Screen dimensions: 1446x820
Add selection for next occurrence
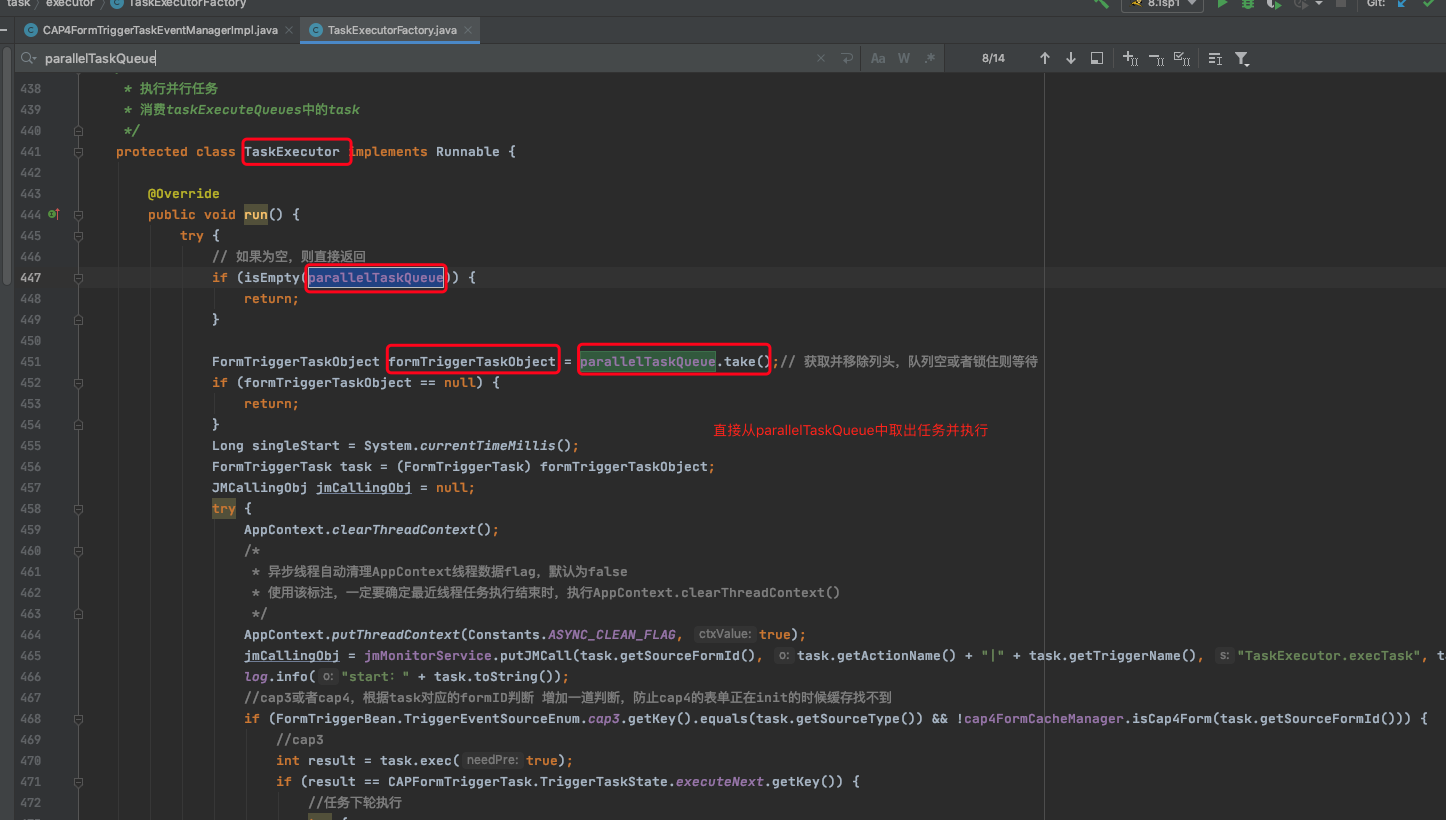pos(1130,59)
